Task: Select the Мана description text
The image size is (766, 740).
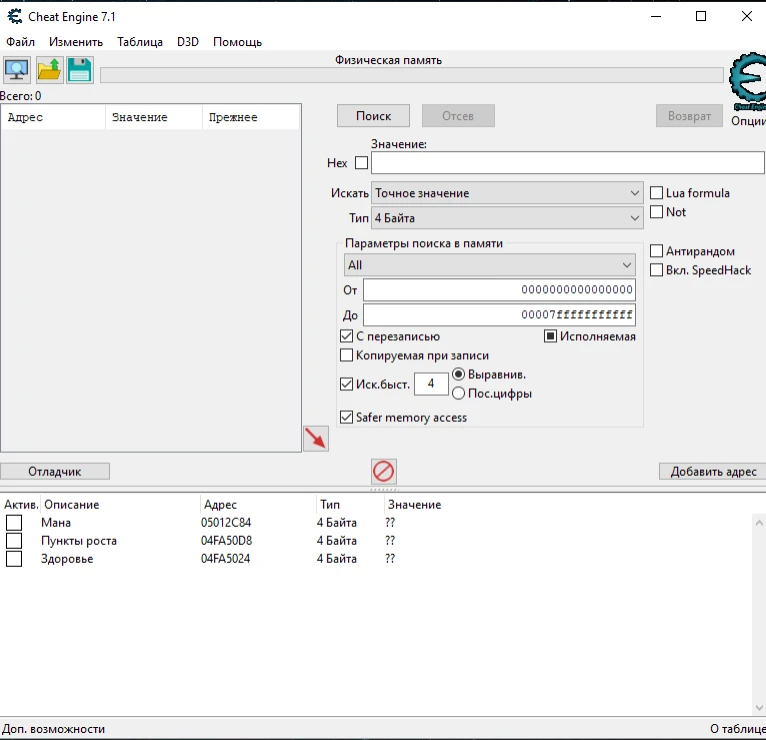Action: tap(56, 523)
